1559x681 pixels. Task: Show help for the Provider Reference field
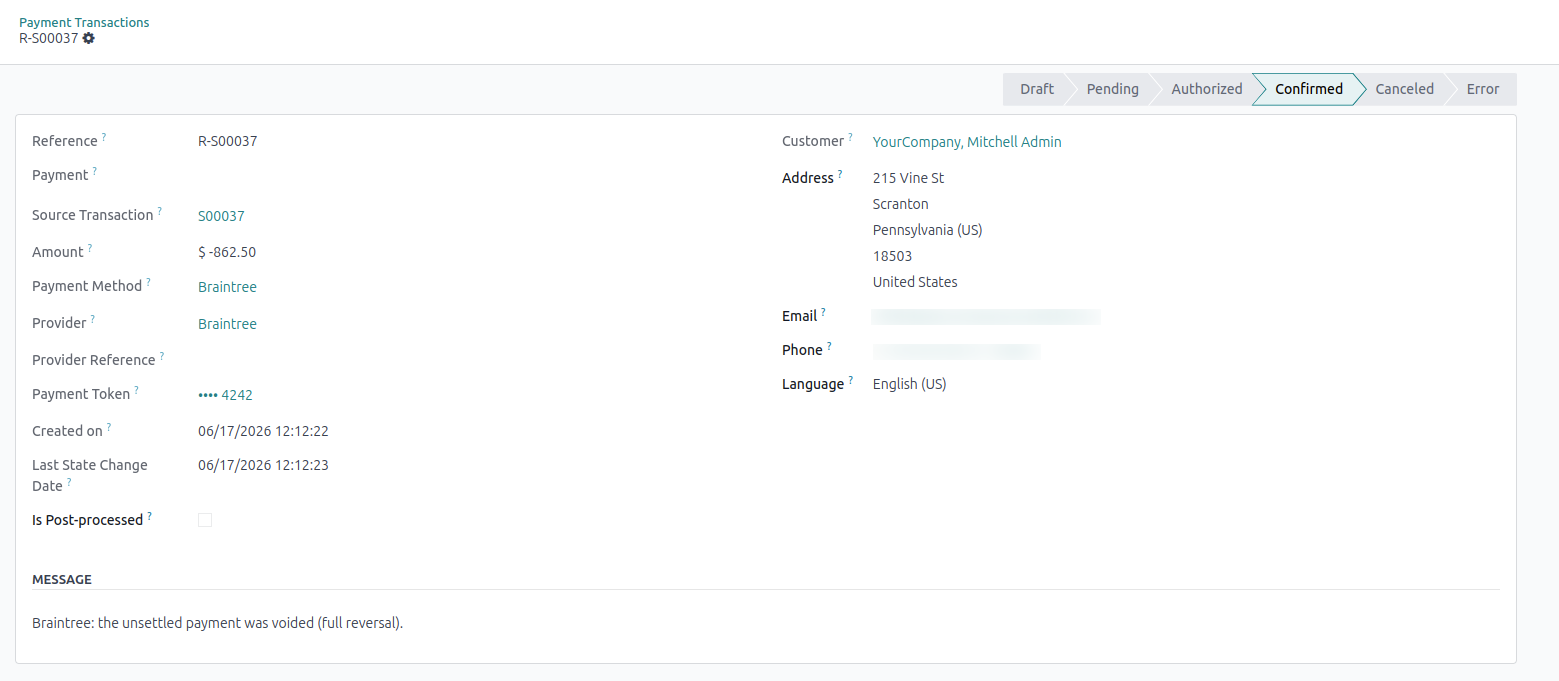click(162, 355)
